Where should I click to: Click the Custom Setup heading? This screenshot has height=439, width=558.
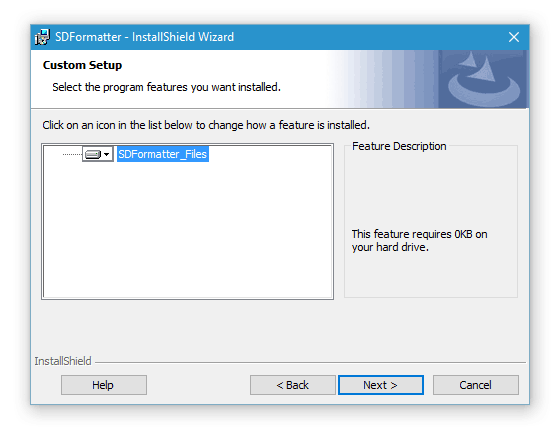(82, 65)
